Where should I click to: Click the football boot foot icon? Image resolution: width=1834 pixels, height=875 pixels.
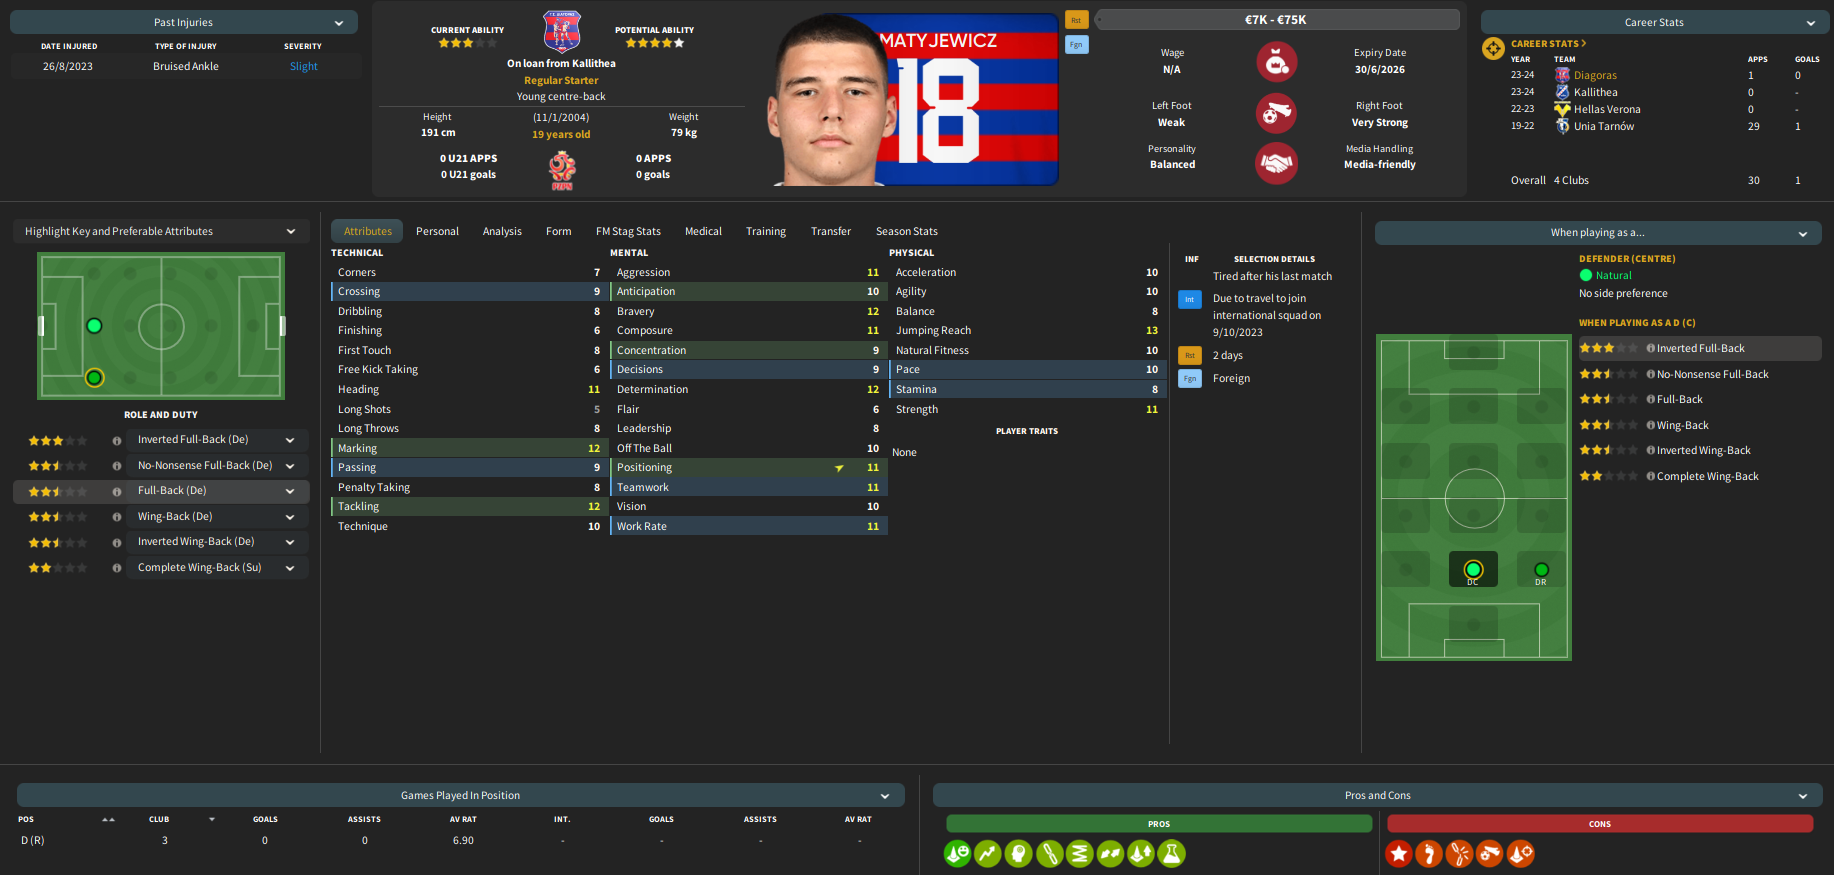1276,113
